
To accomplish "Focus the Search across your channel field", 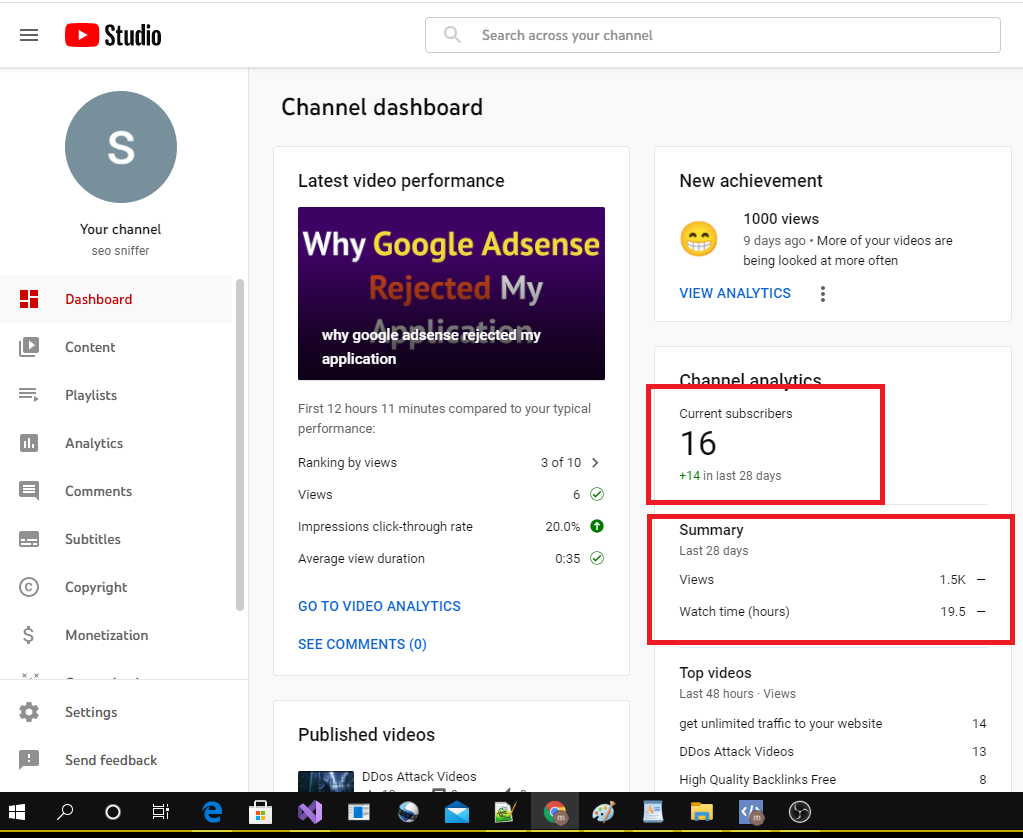I will point(712,35).
